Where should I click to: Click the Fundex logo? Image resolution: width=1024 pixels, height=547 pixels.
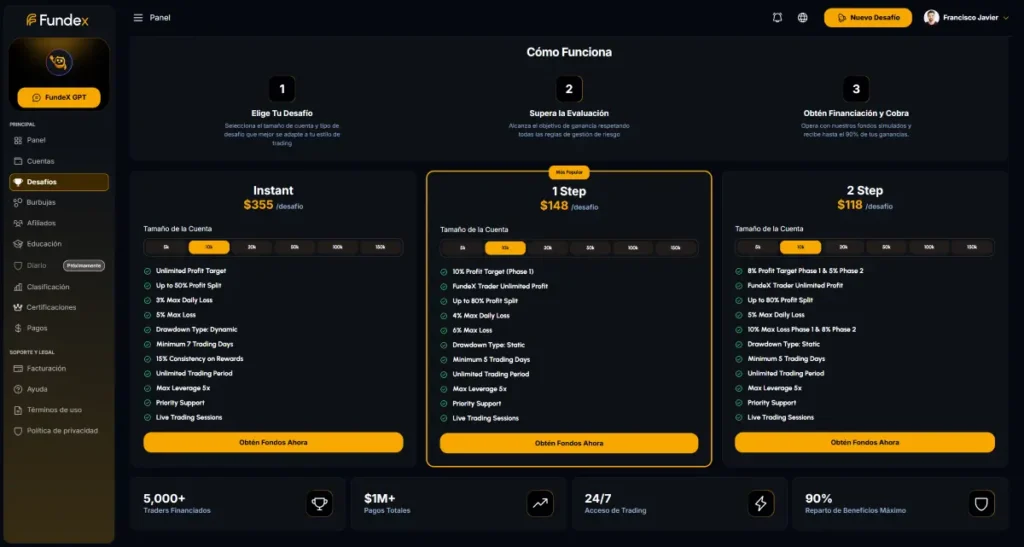tap(57, 20)
